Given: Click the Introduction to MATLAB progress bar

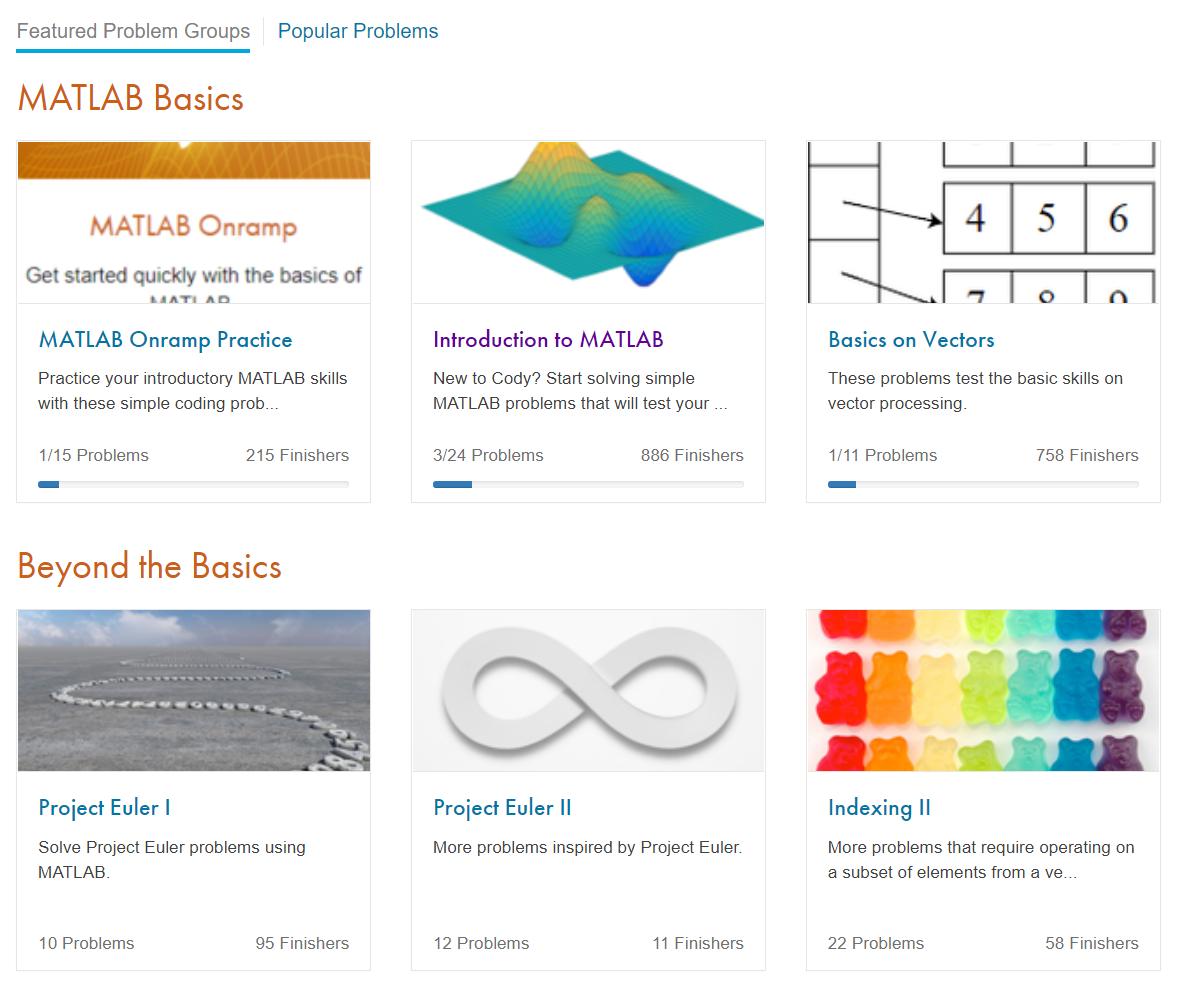Looking at the screenshot, I should coord(588,484).
